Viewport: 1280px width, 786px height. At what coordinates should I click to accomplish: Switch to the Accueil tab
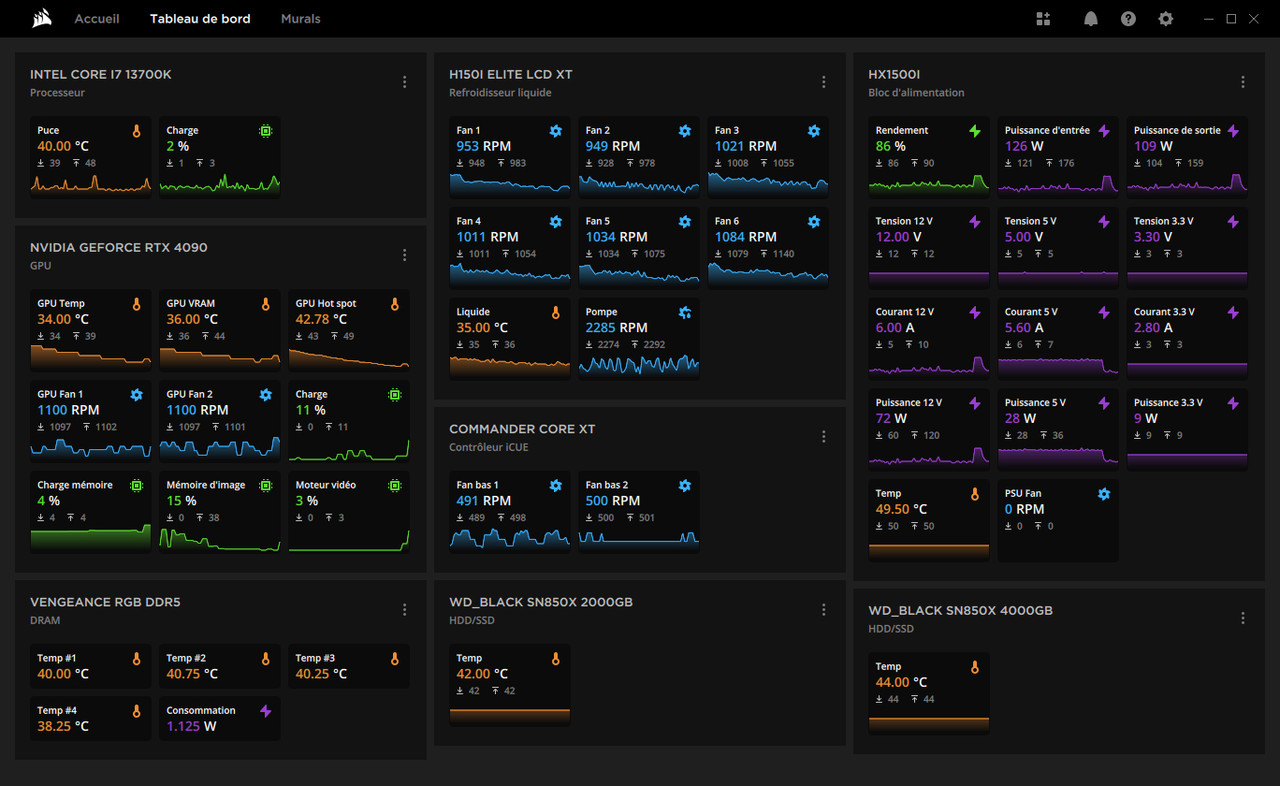pyautogui.click(x=97, y=18)
